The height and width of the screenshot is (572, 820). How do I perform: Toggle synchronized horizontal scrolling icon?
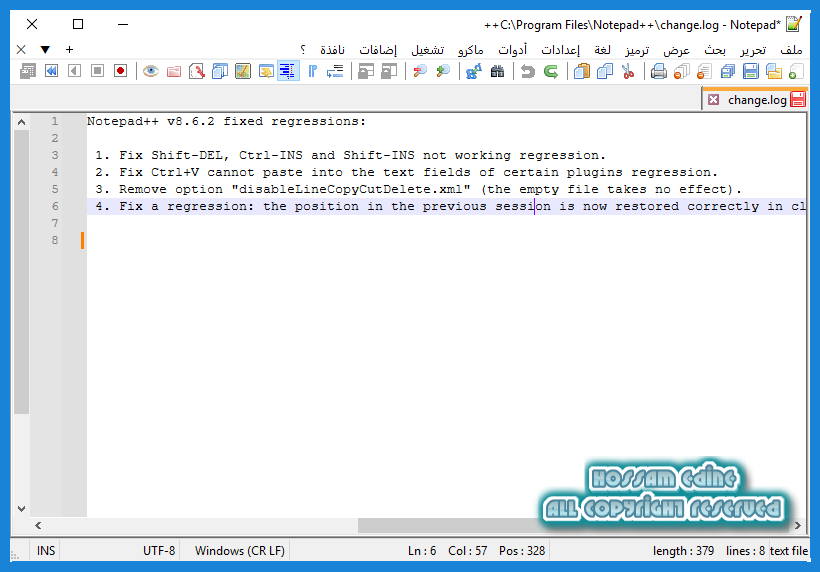coord(366,71)
